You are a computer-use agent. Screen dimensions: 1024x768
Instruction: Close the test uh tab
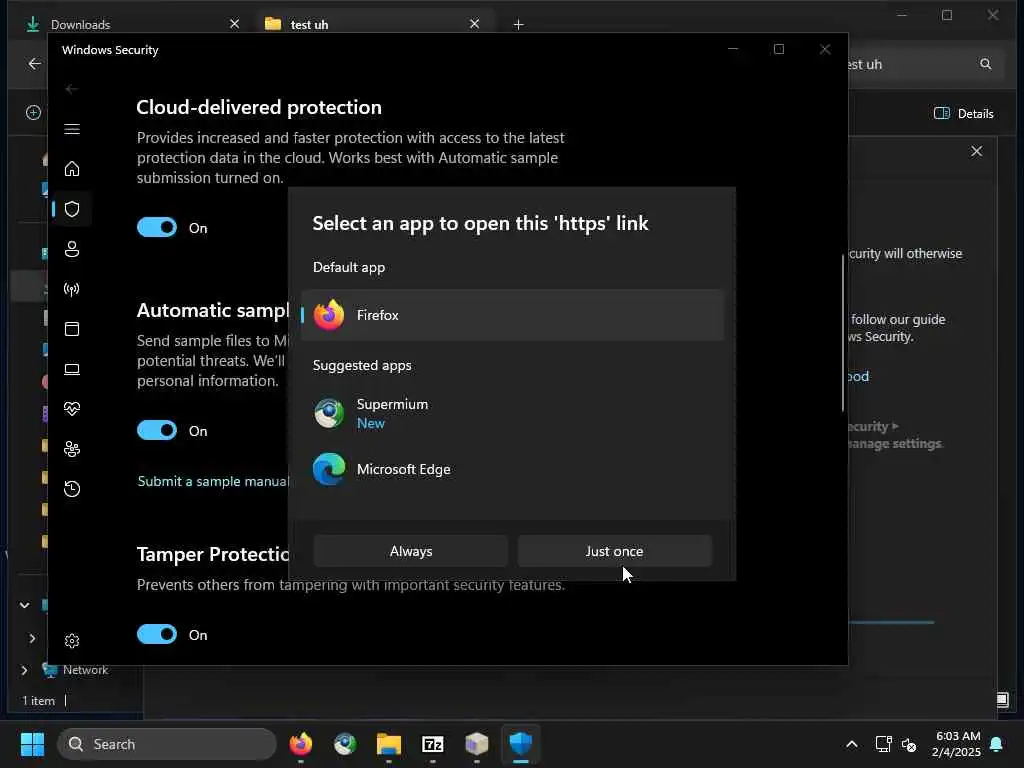pos(475,24)
